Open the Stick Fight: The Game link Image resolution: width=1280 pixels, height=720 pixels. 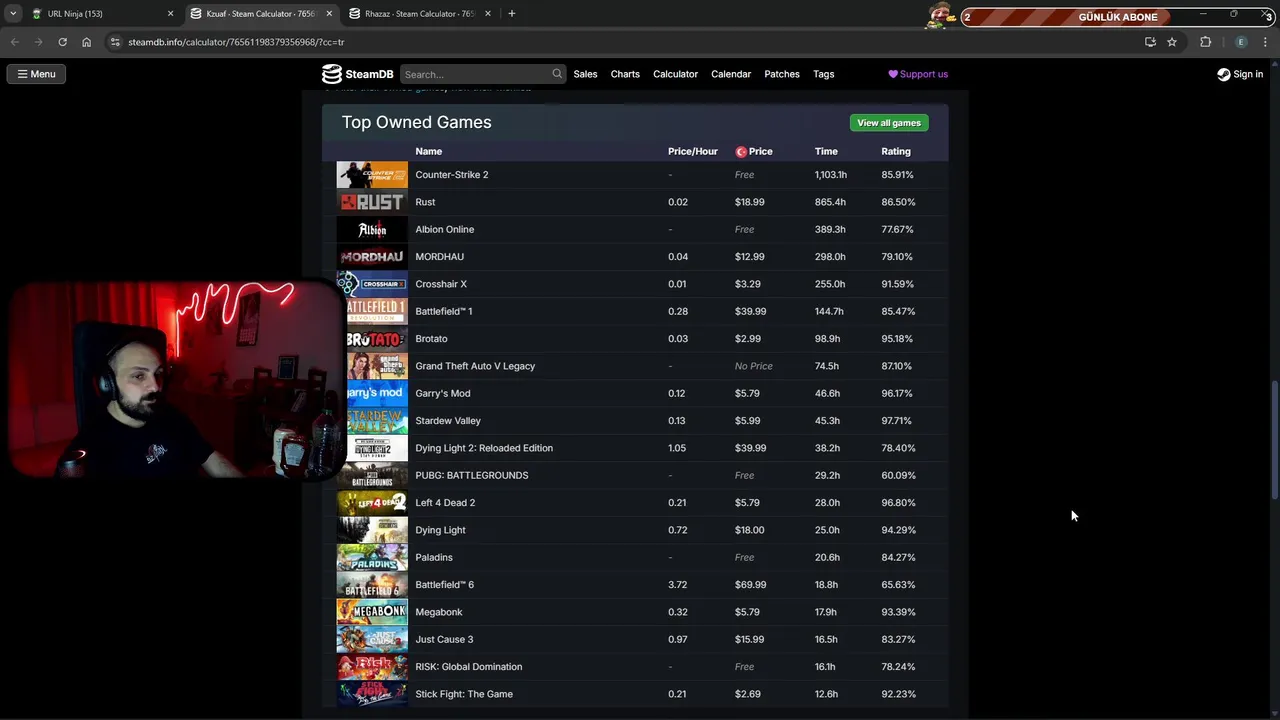tap(464, 694)
